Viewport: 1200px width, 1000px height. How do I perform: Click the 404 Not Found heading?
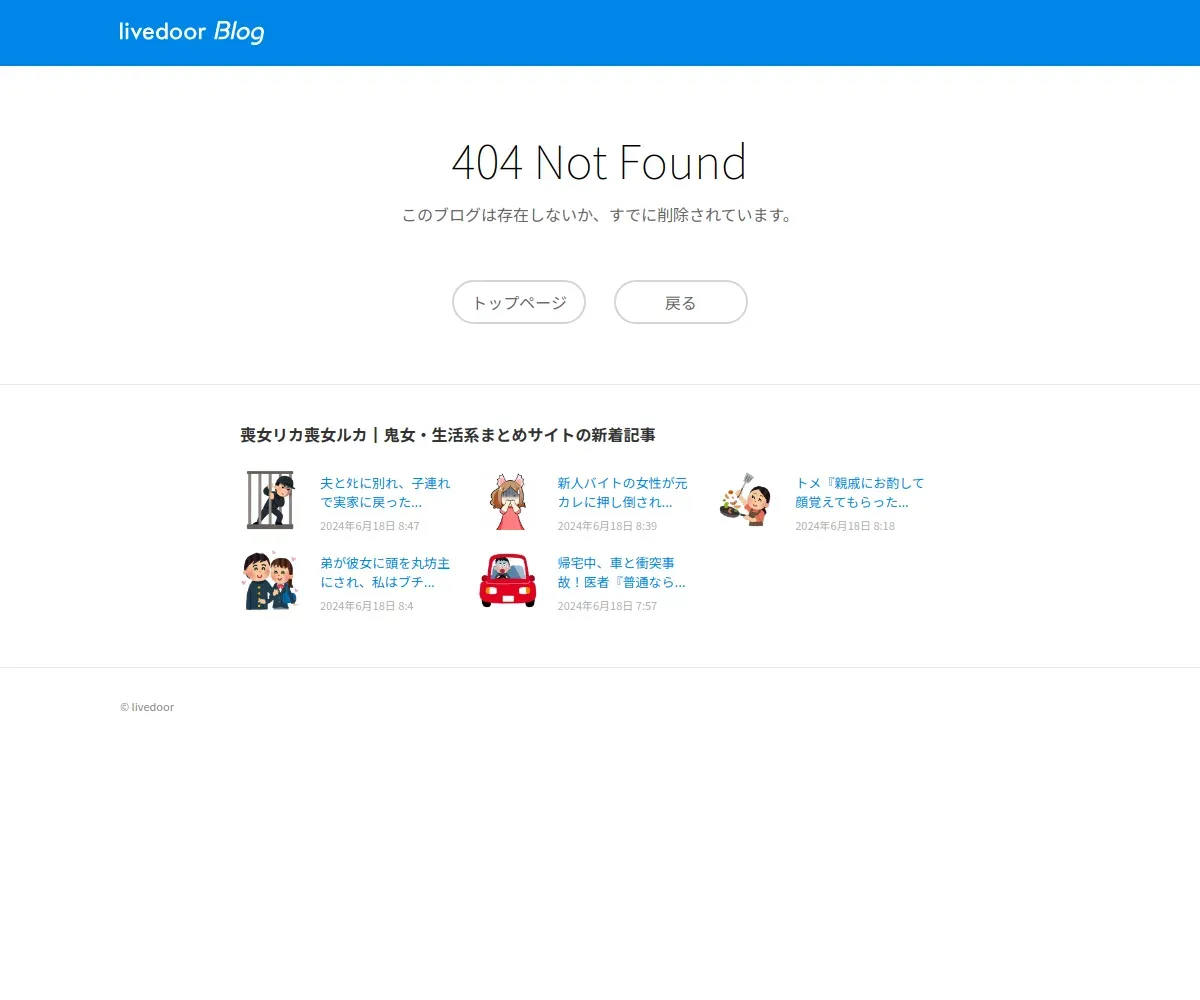tap(599, 162)
